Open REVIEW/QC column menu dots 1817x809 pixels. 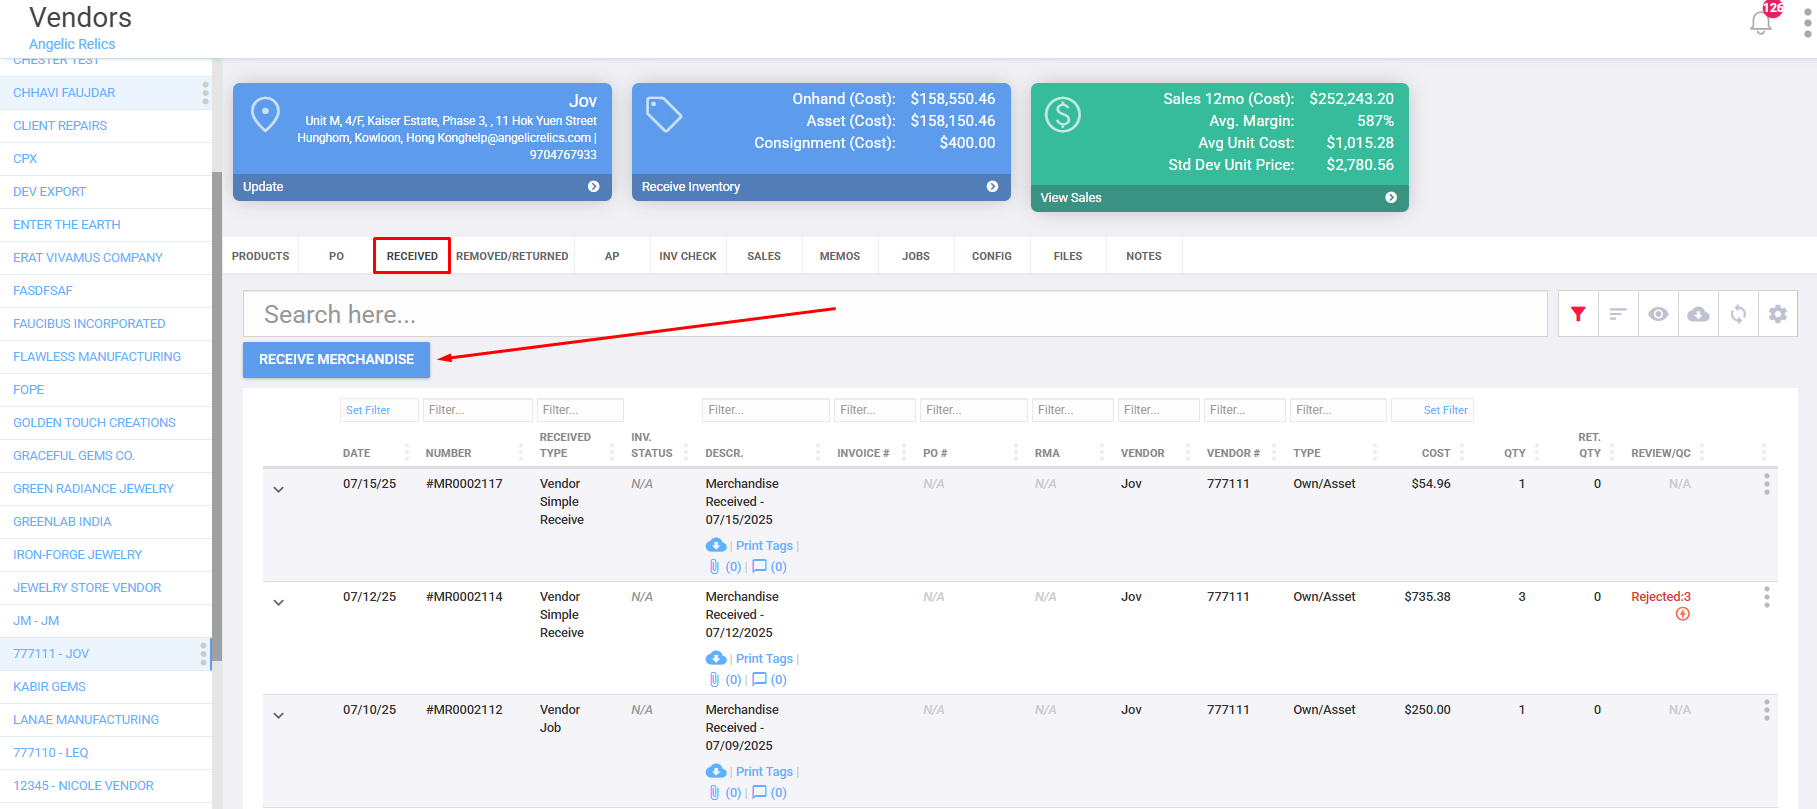(1702, 452)
